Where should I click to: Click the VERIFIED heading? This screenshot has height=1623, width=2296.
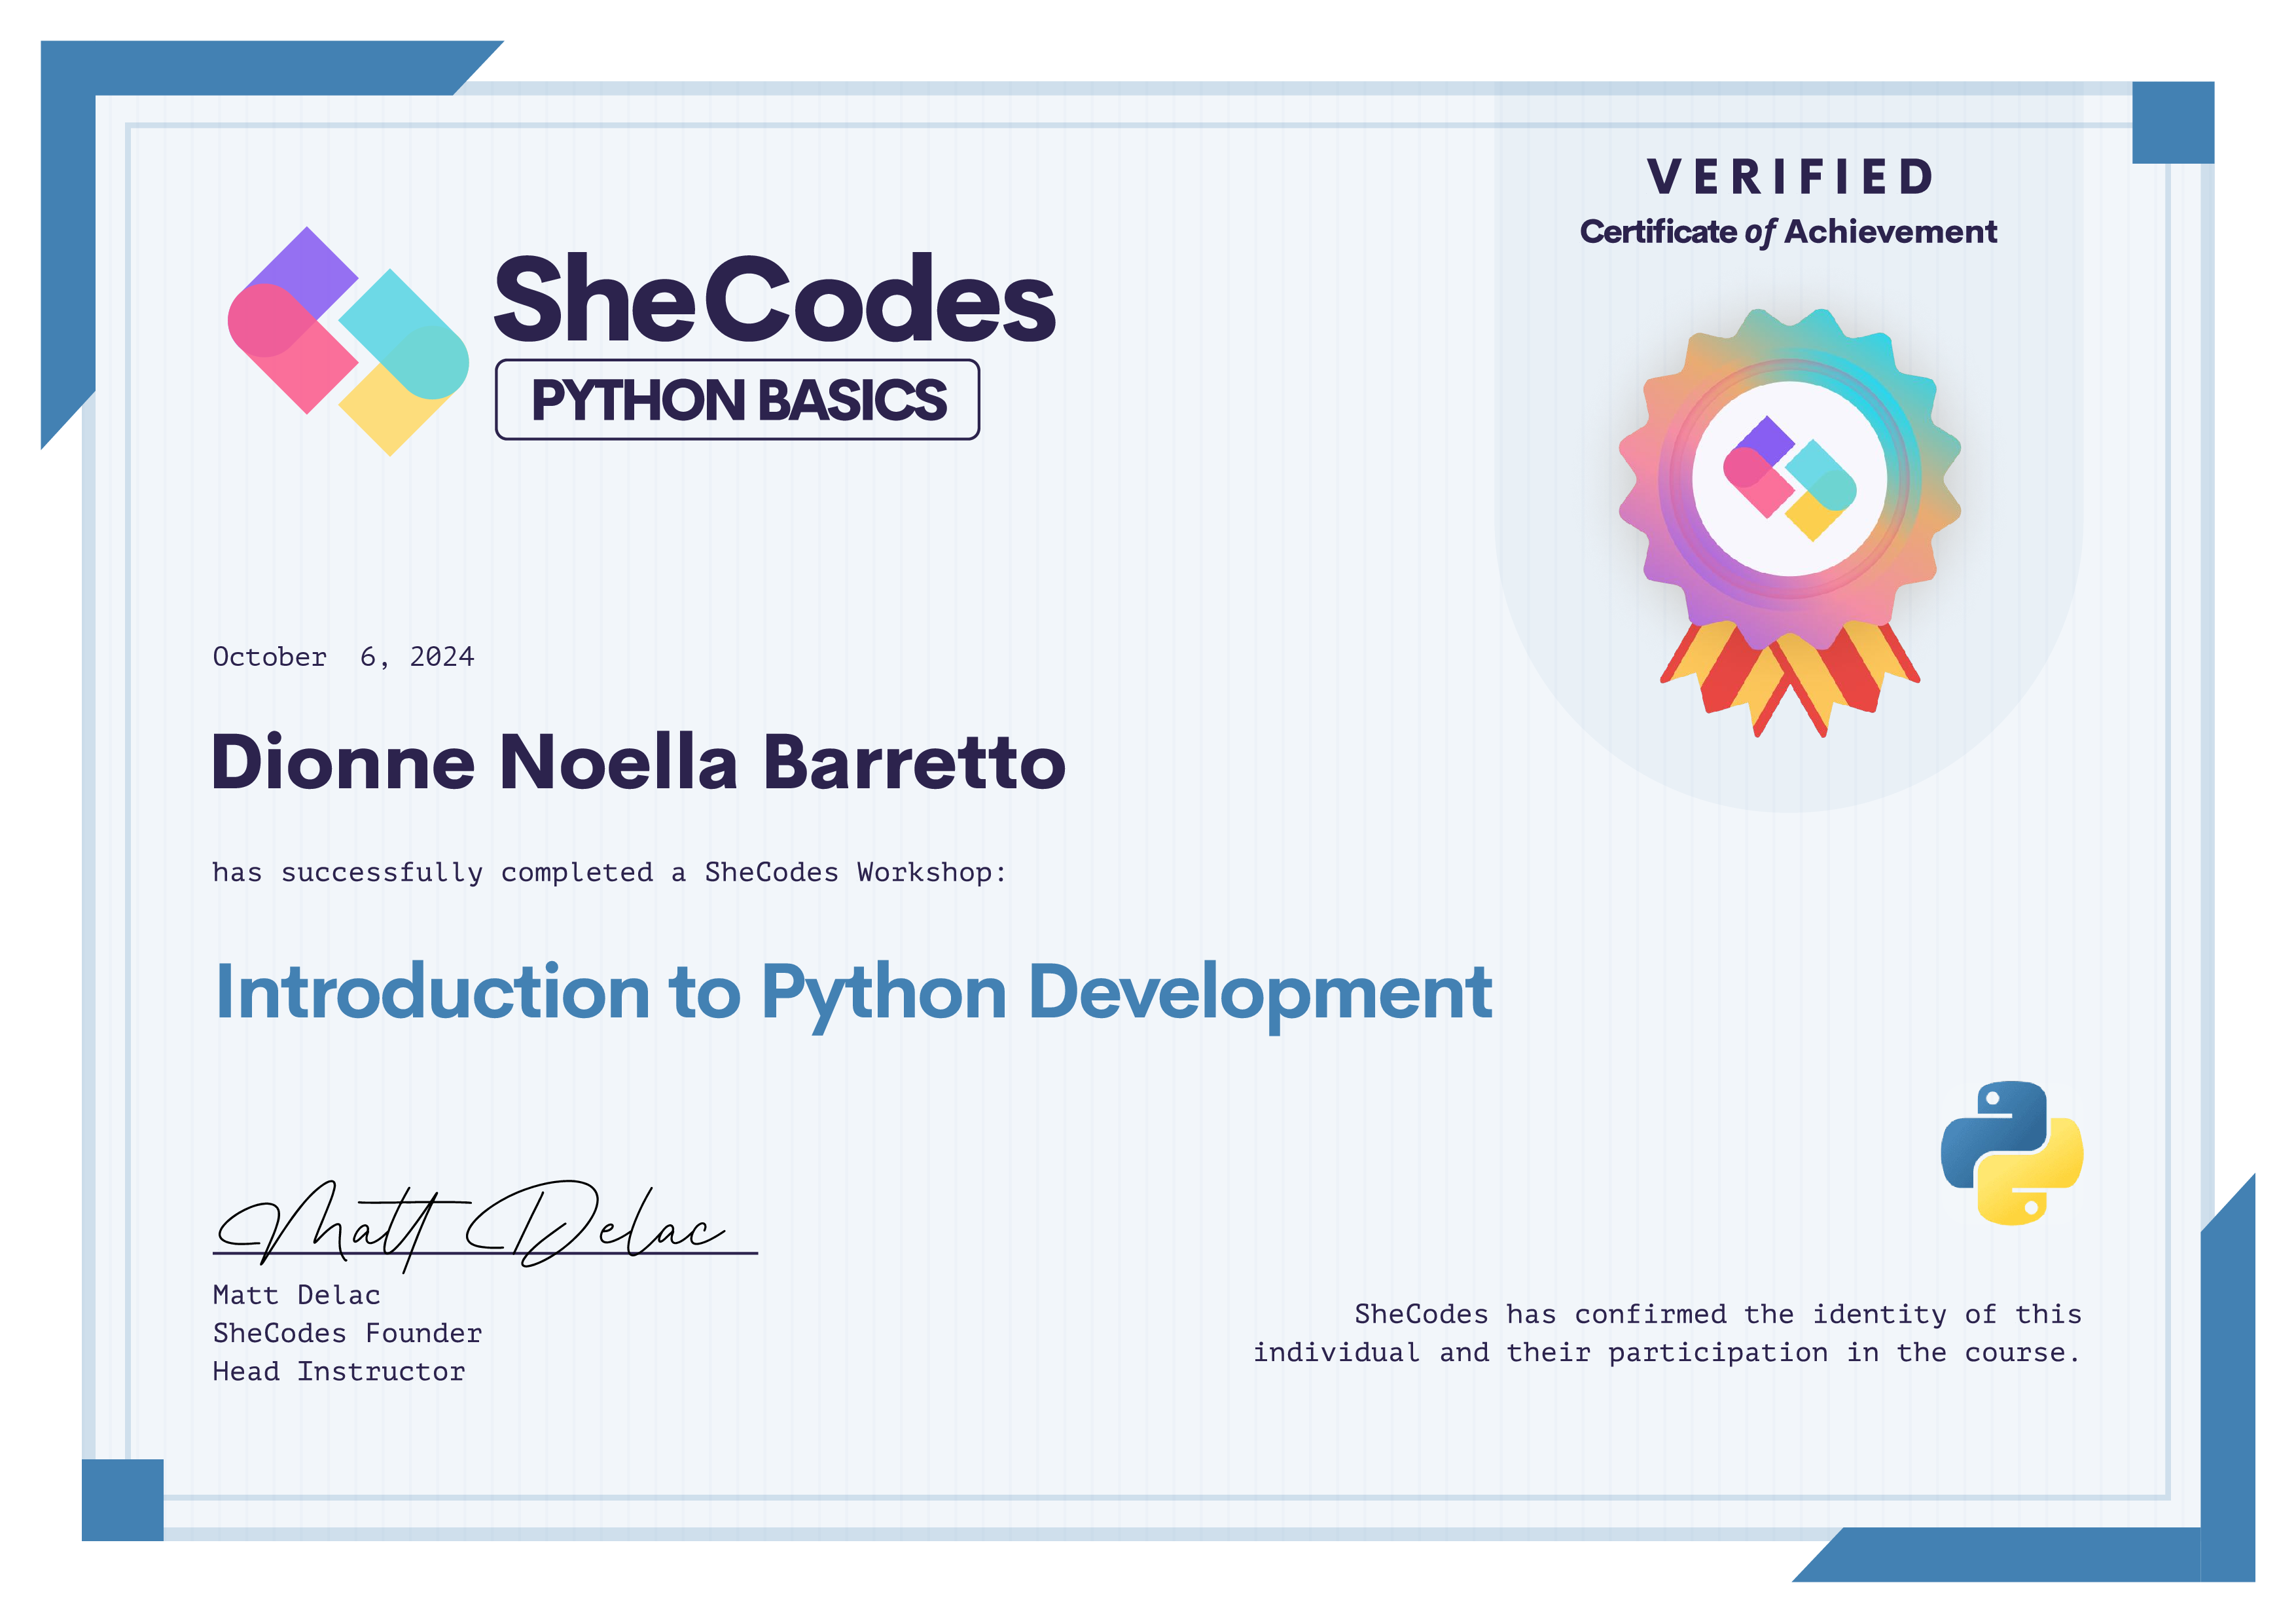[1789, 177]
